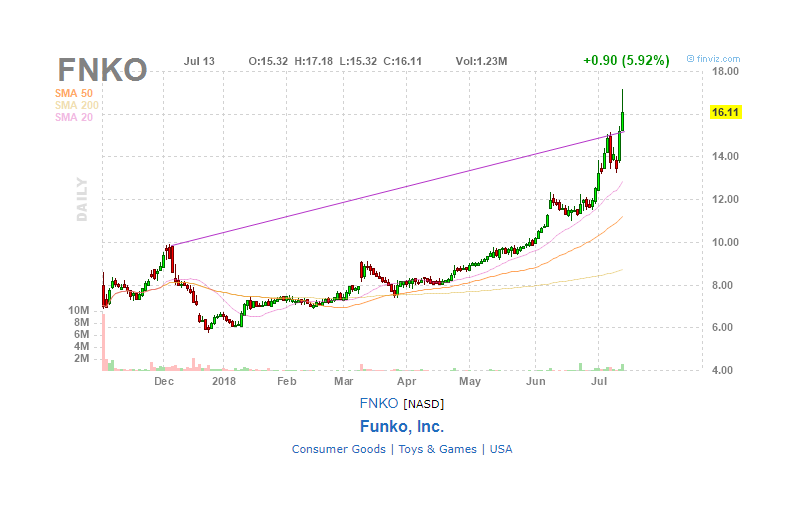Click the SMA 20 legend label
The width and height of the screenshot is (805, 507).
(x=74, y=117)
